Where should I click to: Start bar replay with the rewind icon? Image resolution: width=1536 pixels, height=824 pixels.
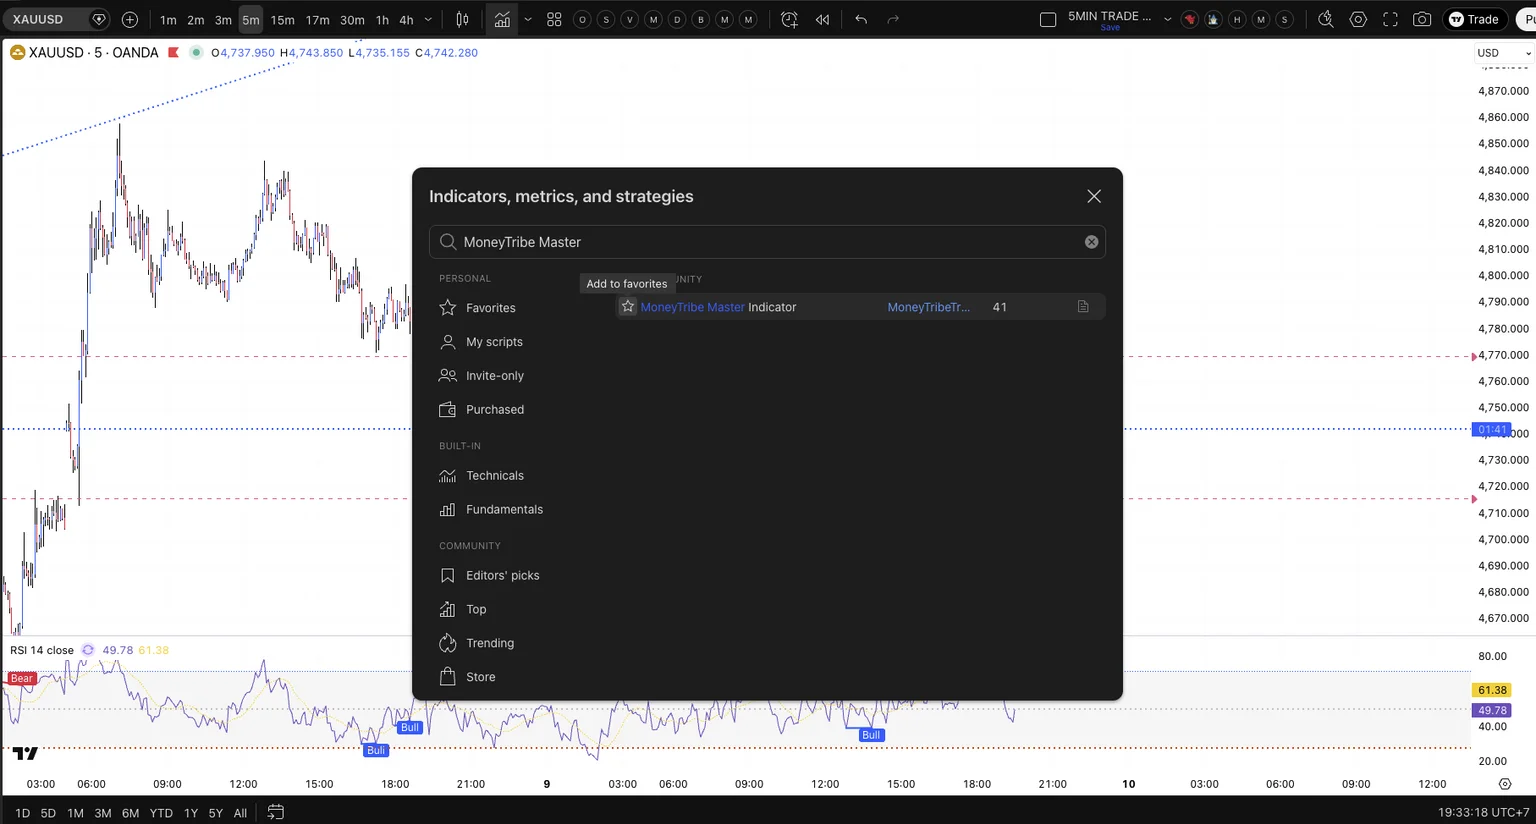tap(822, 19)
